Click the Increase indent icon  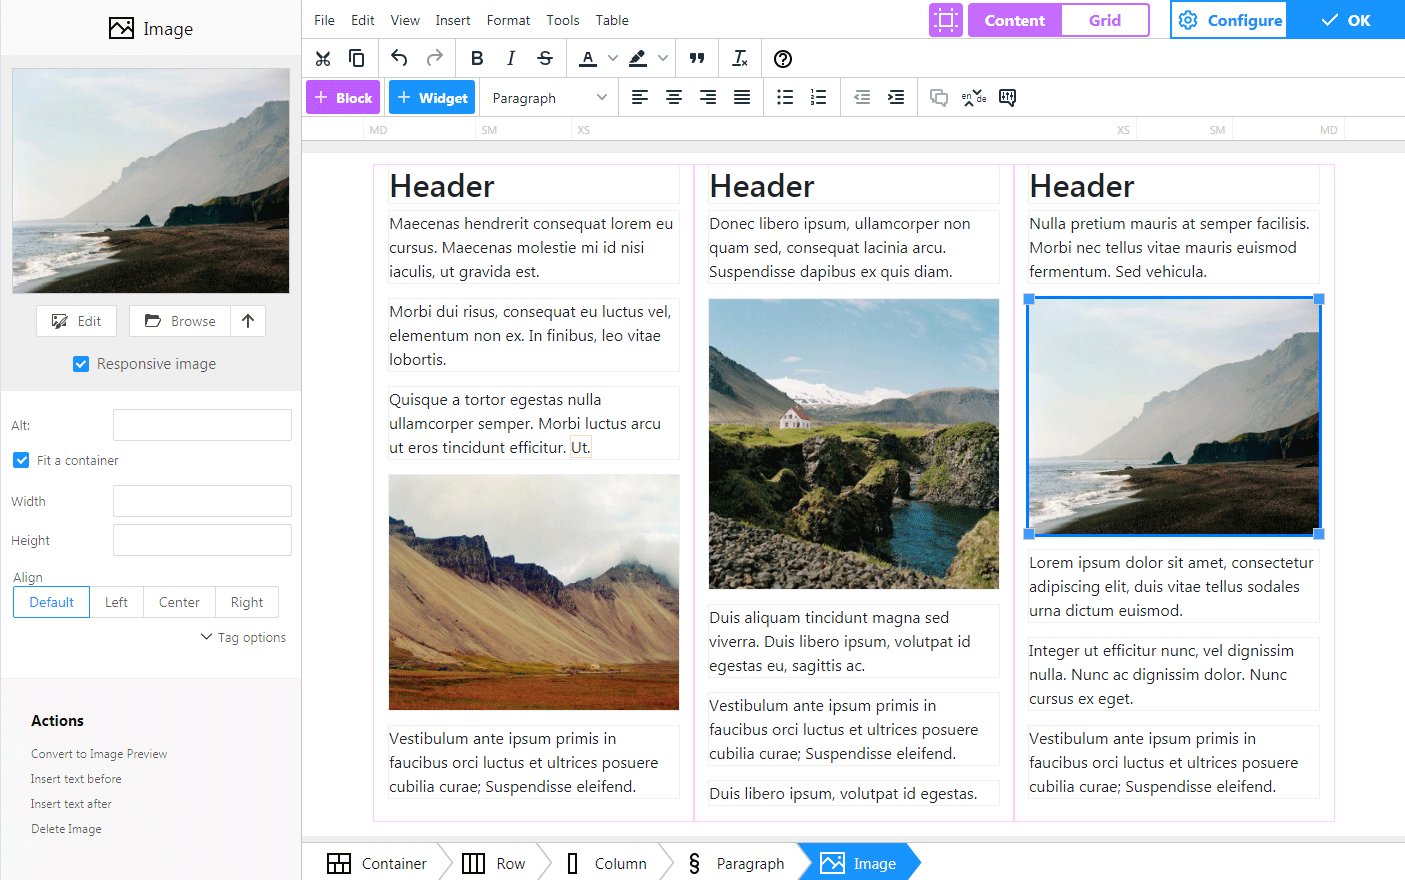coord(896,96)
